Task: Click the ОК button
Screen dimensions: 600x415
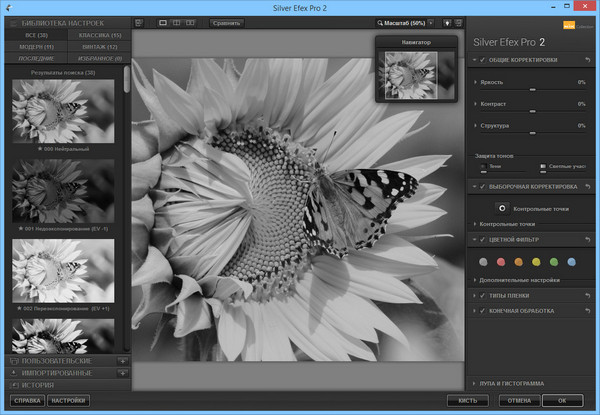Action: (563, 400)
